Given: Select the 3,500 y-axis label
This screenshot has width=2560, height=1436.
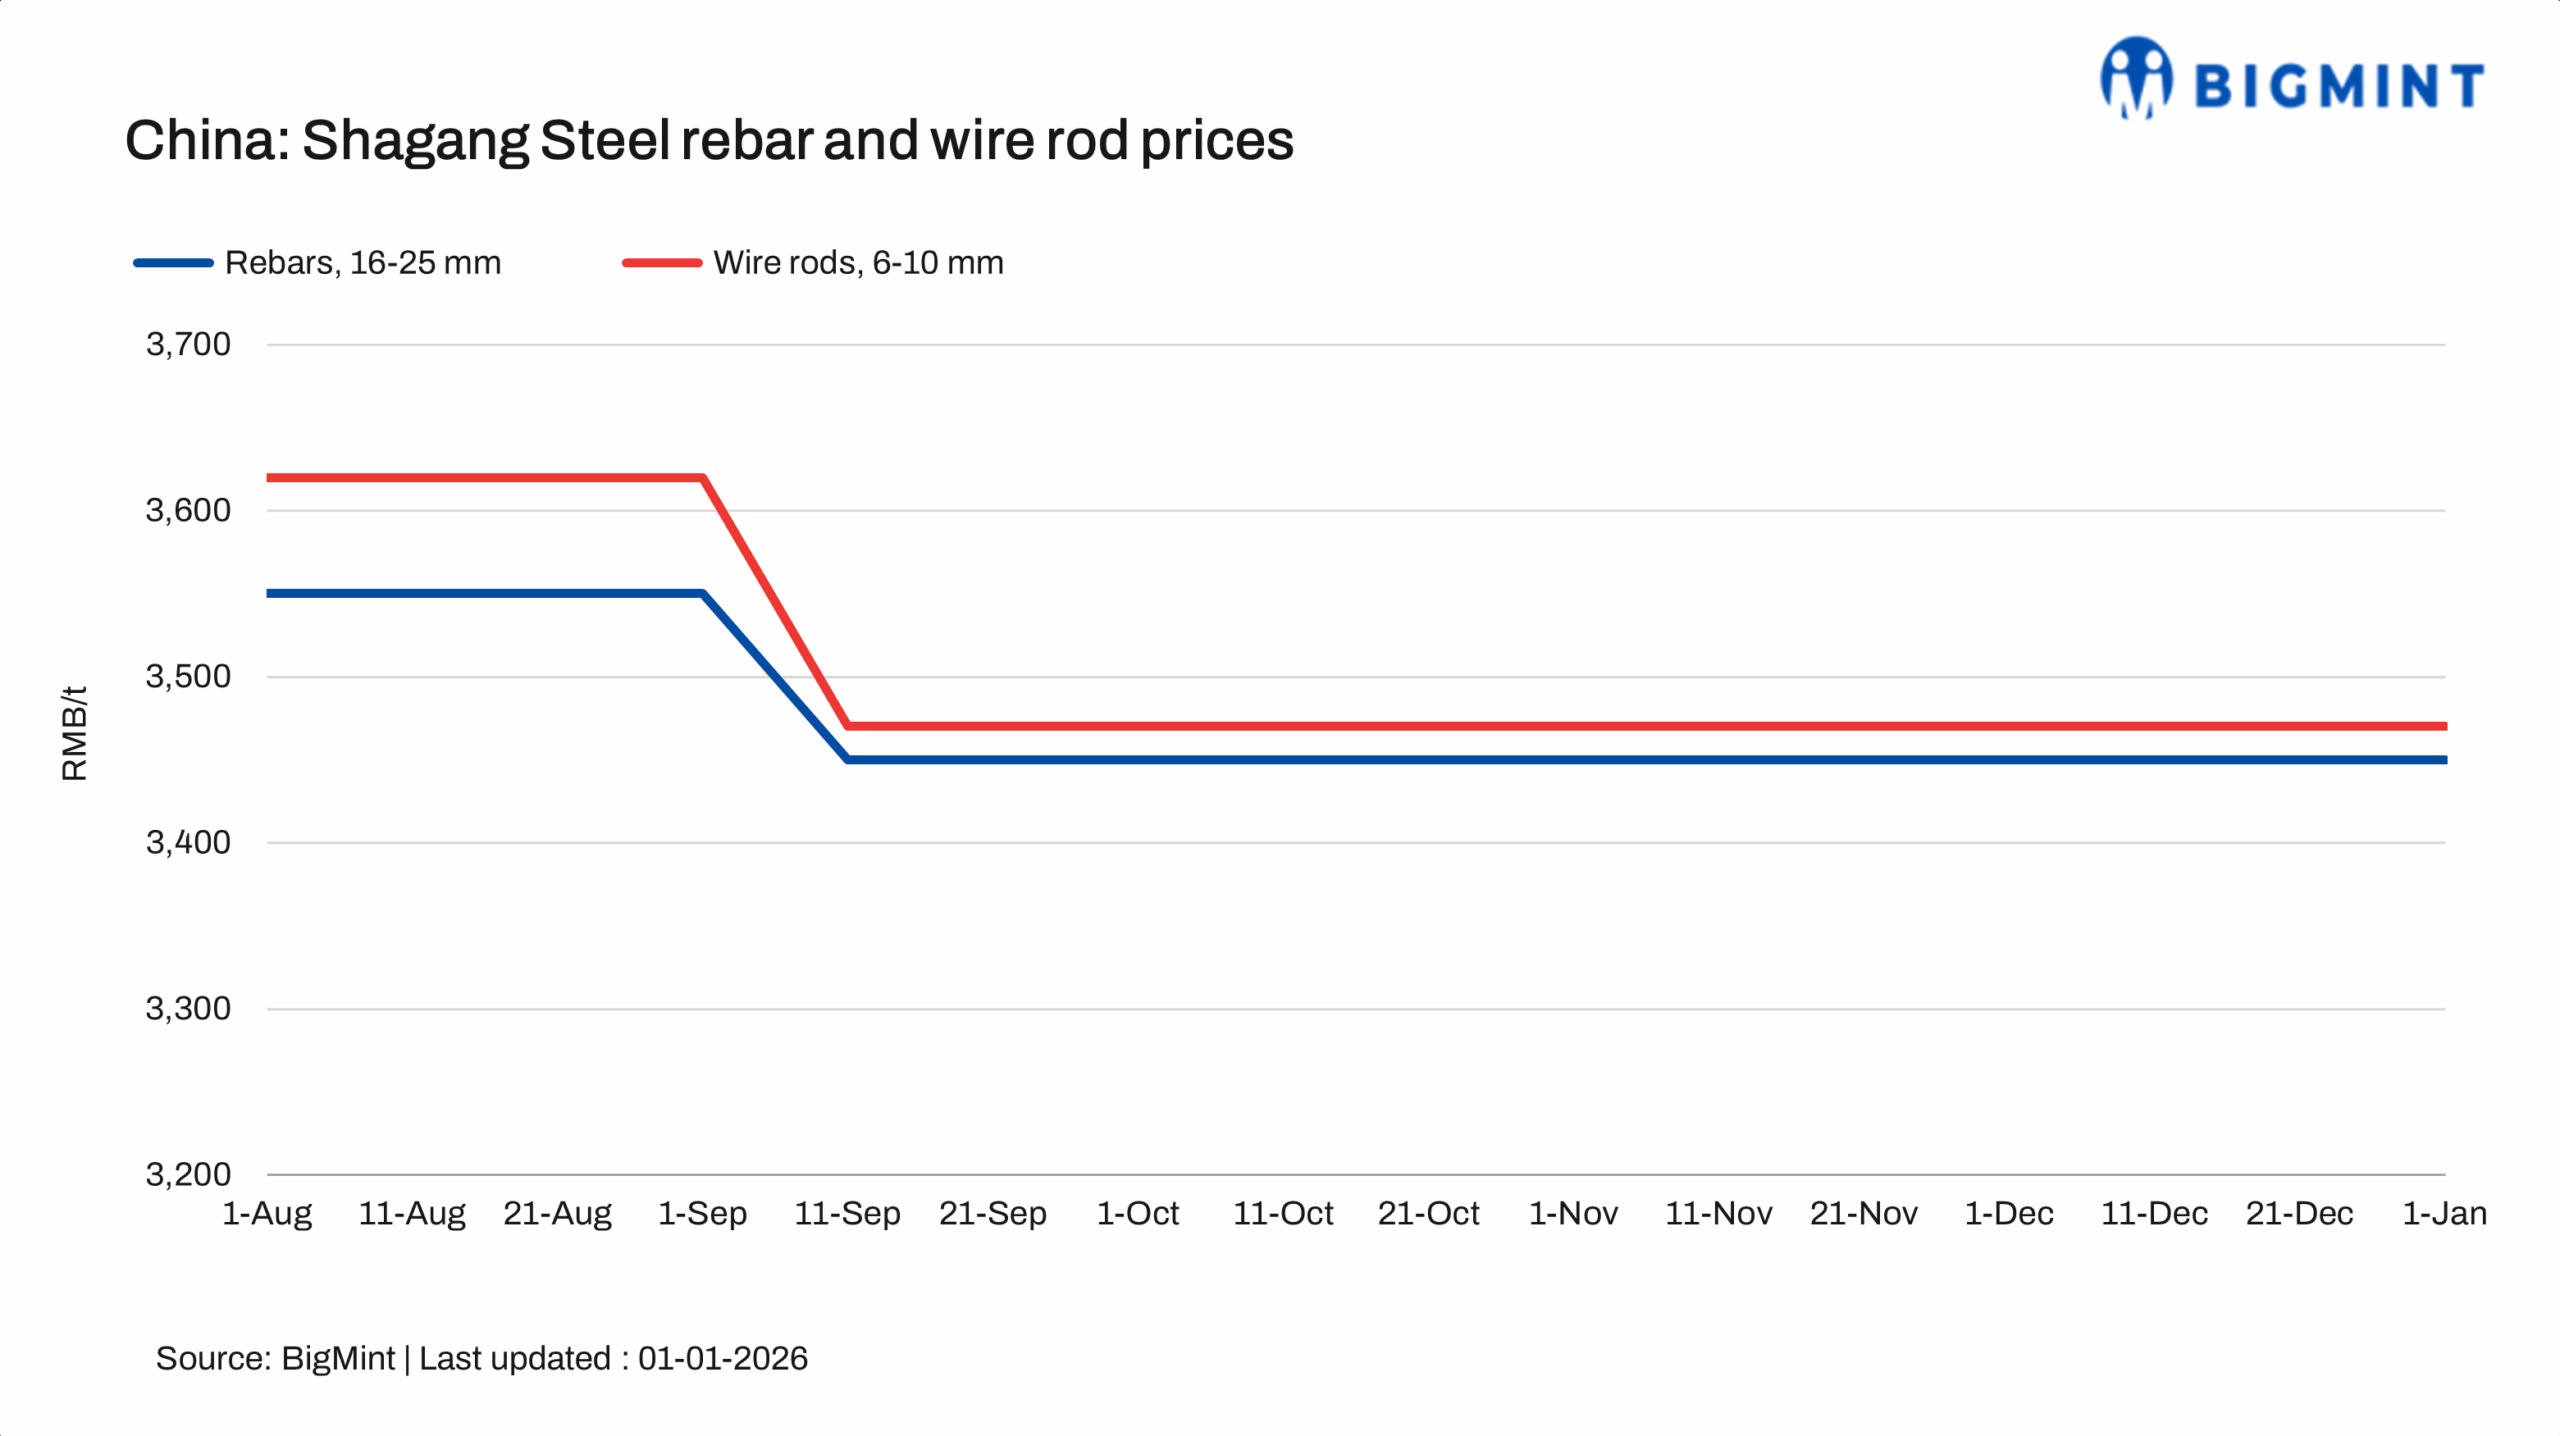Looking at the screenshot, I should (188, 677).
